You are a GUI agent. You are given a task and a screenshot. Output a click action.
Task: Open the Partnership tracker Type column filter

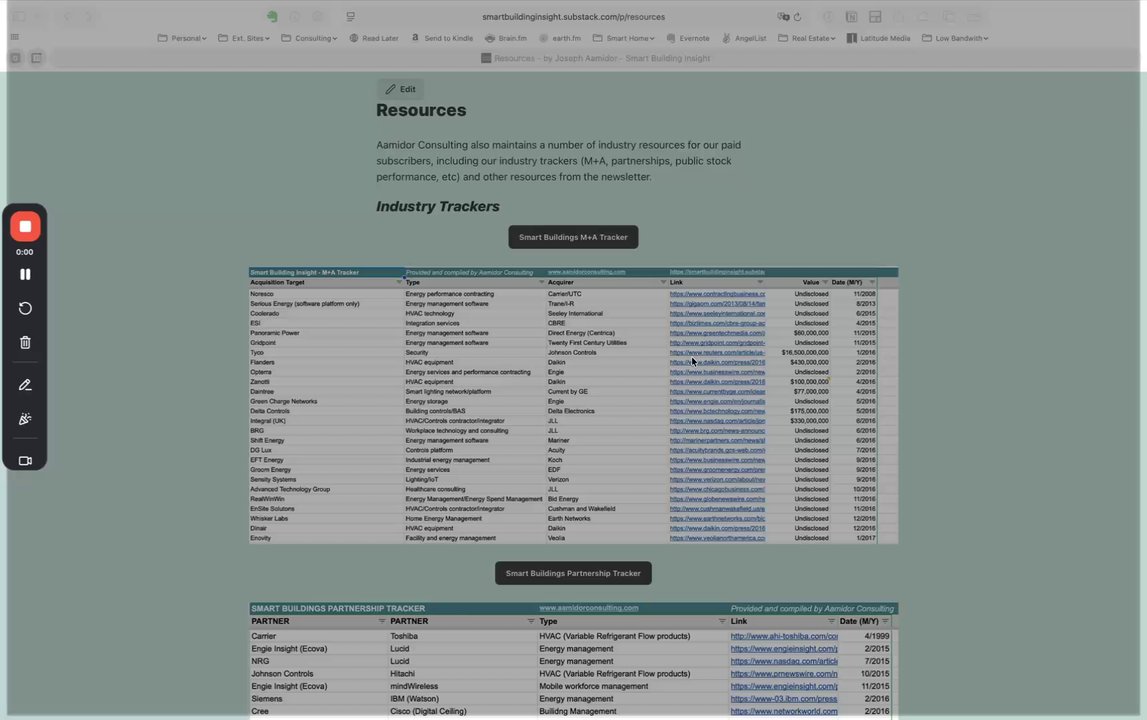(722, 621)
